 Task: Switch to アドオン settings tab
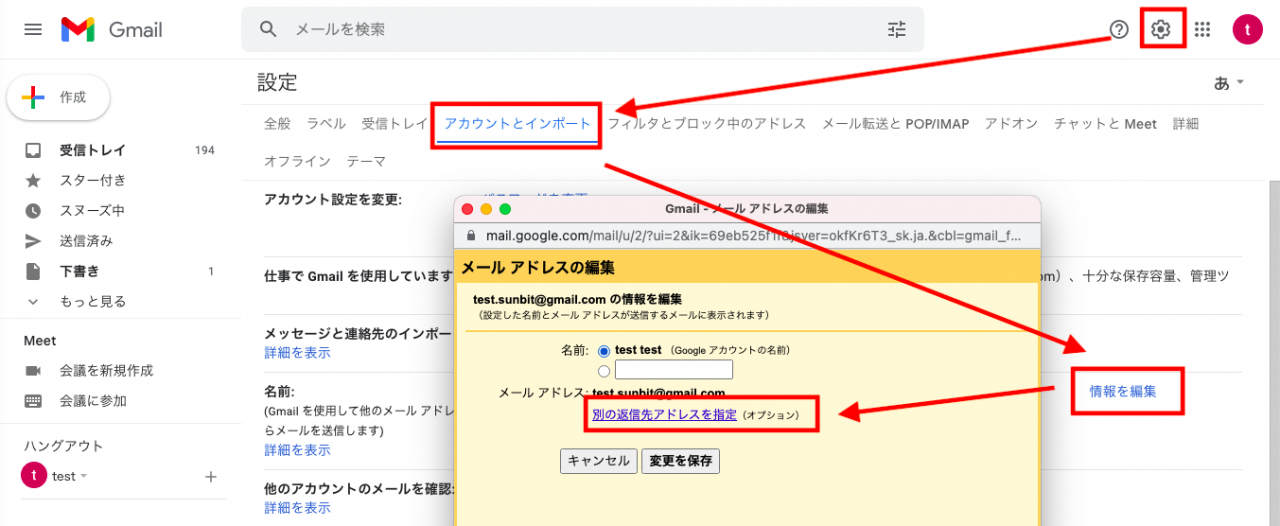click(1011, 124)
